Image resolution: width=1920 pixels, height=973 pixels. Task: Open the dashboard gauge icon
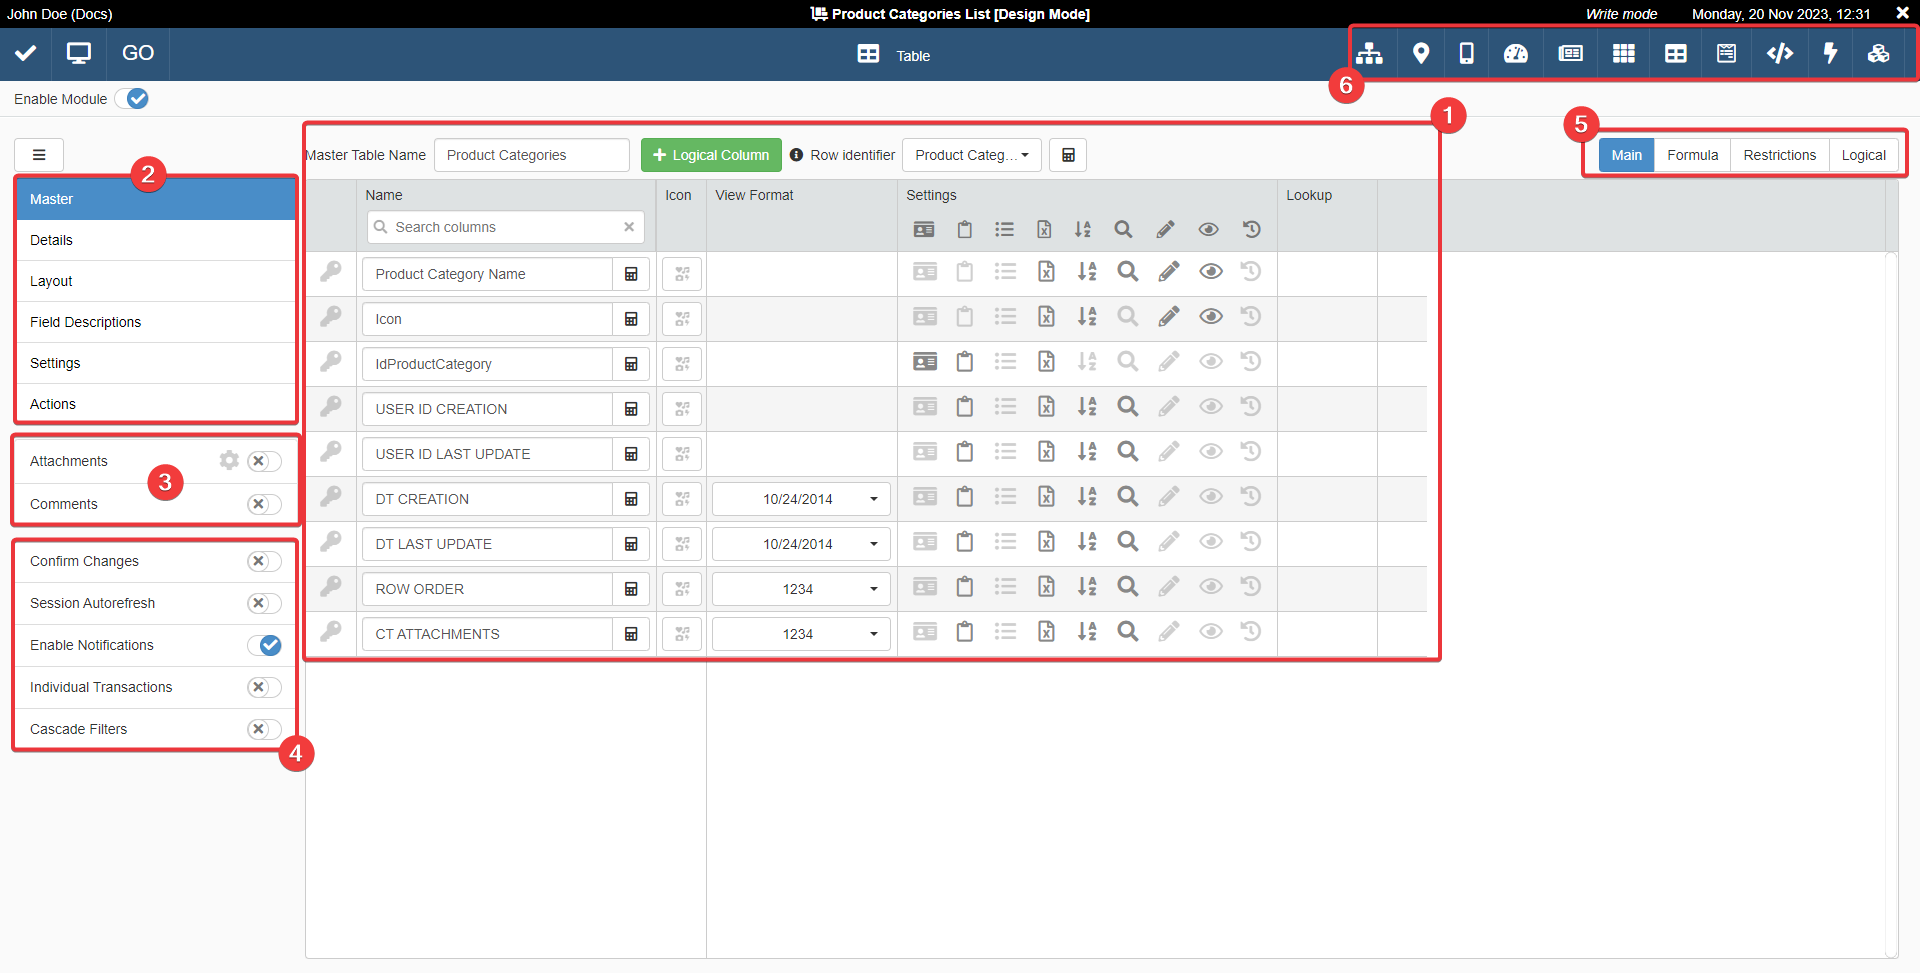coord(1515,54)
